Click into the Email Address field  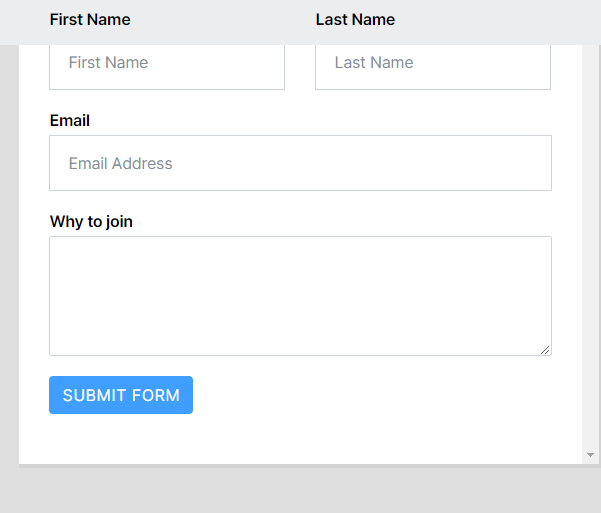tap(300, 163)
